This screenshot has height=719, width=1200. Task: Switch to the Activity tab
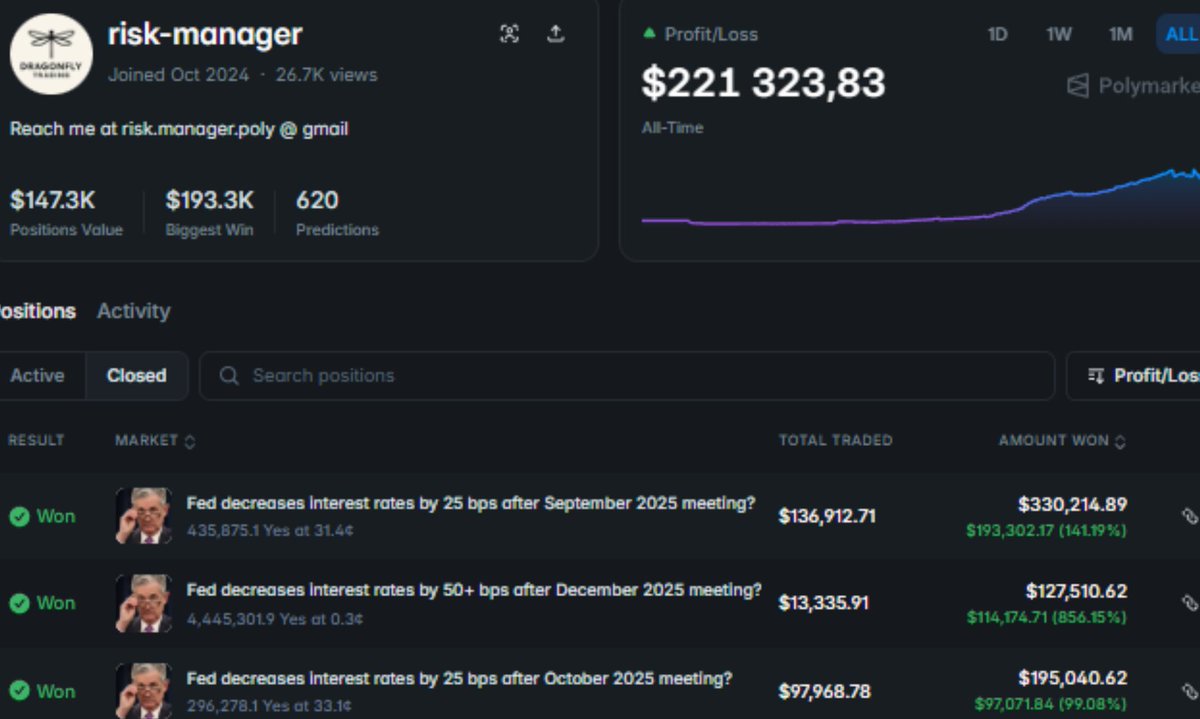[x=133, y=311]
